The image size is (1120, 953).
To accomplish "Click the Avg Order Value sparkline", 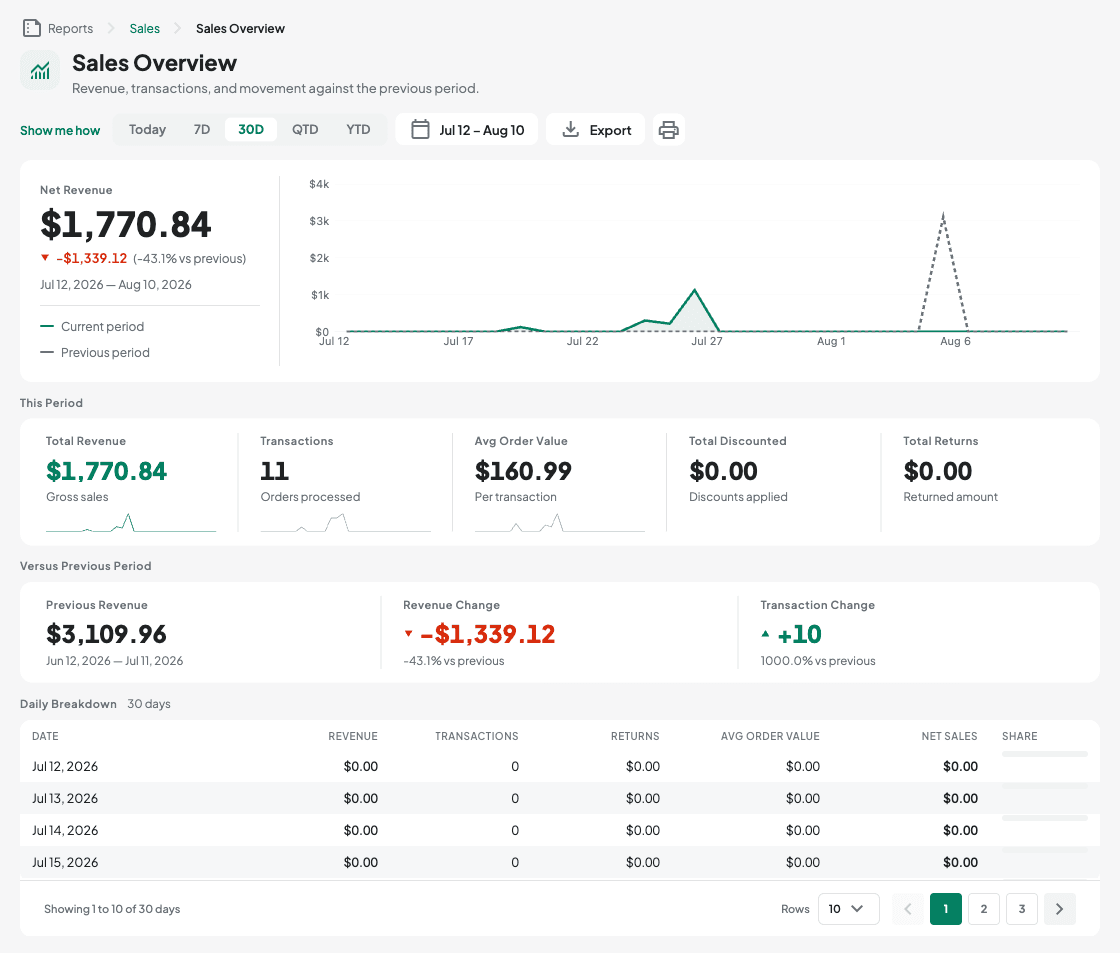I will pyautogui.click(x=559, y=522).
